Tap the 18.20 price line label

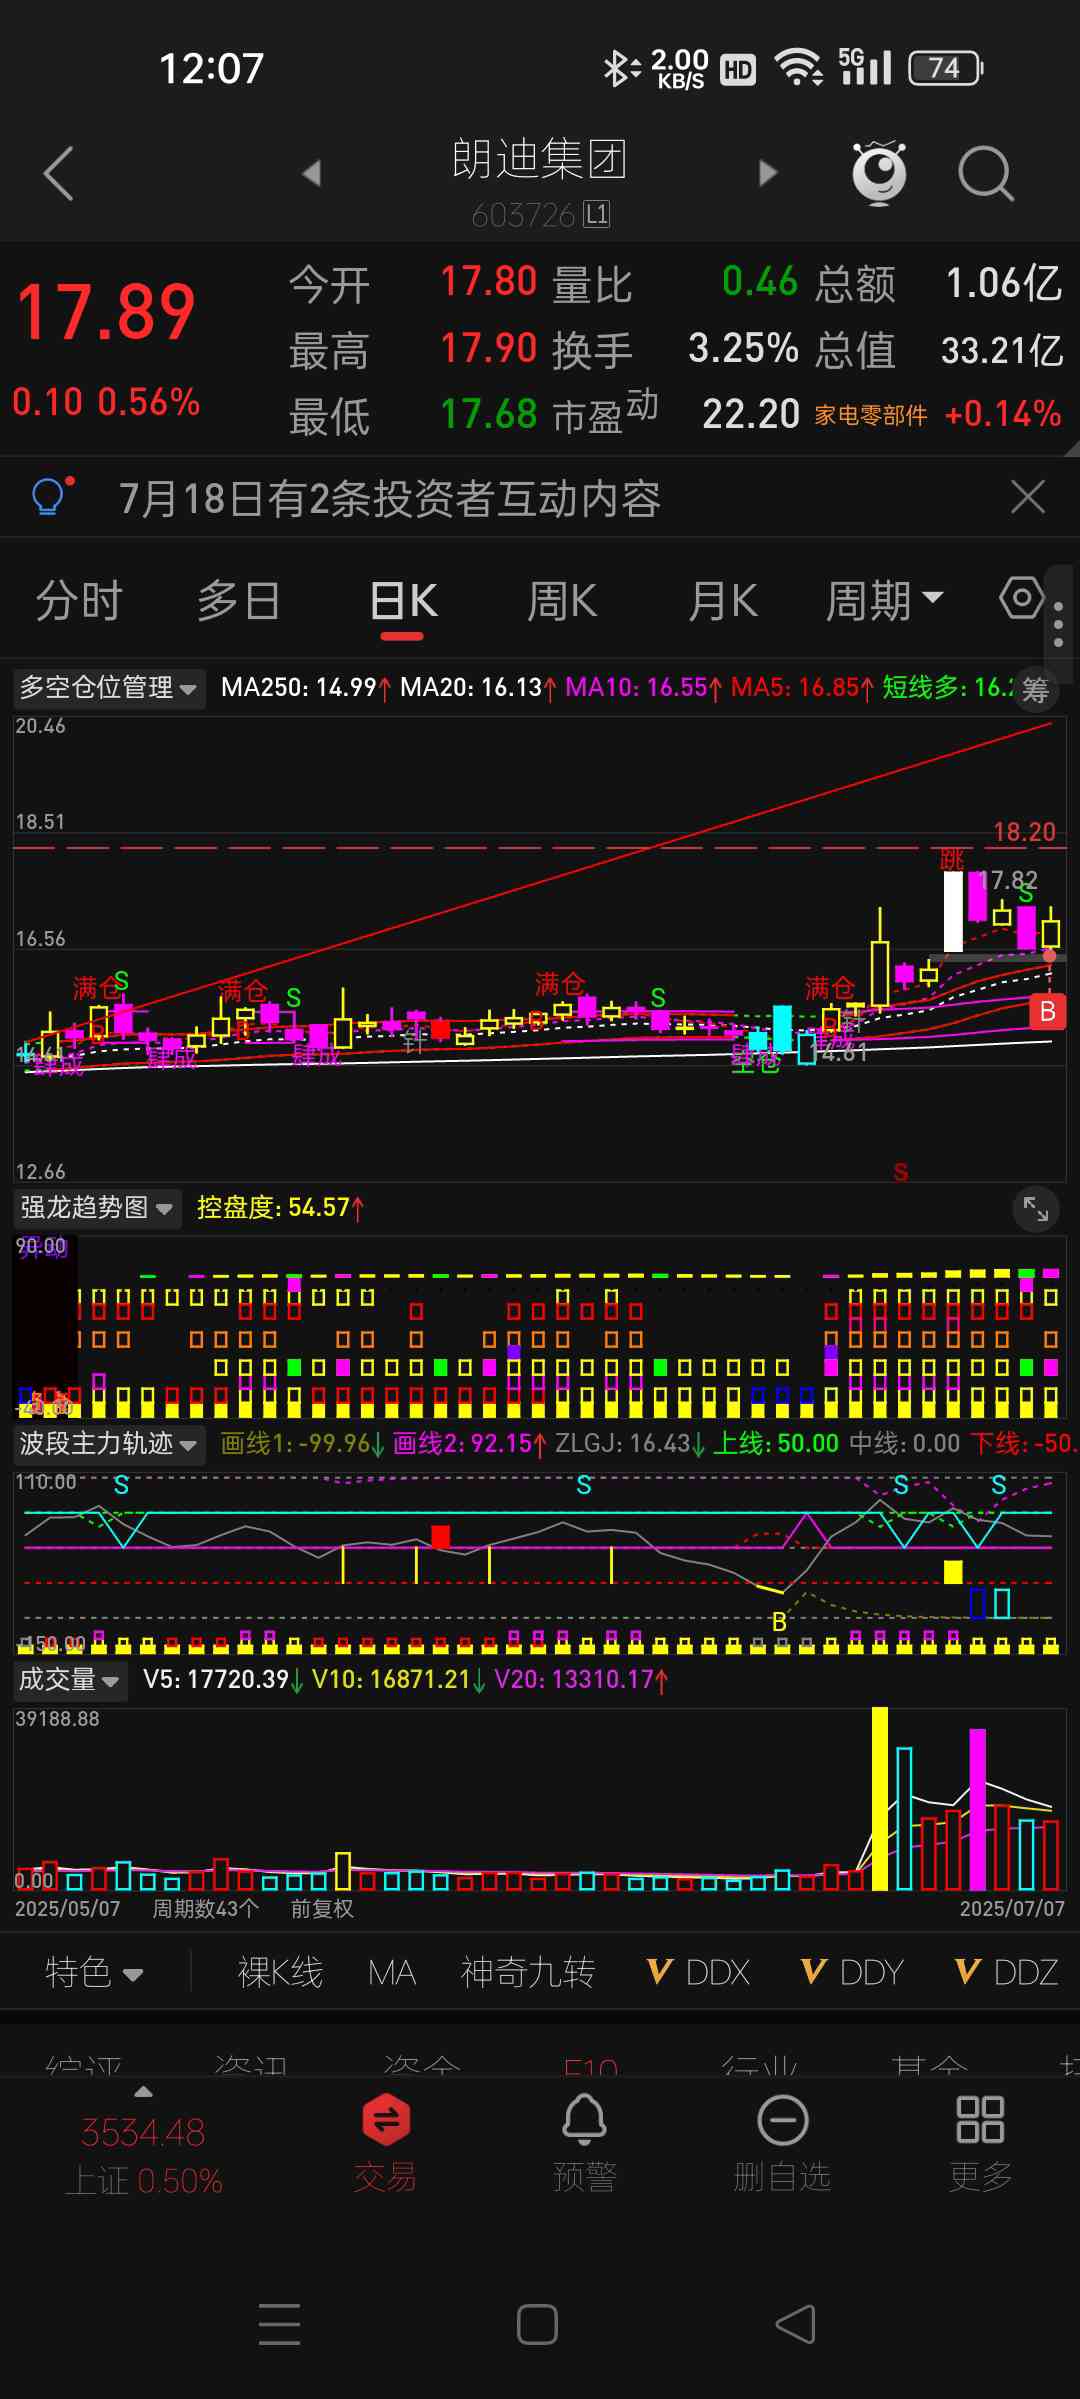1024,831
